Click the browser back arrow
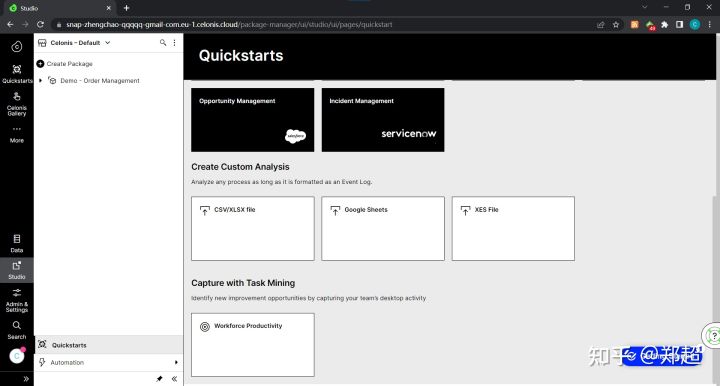This screenshot has width=720, height=386. pyautogui.click(x=10, y=24)
